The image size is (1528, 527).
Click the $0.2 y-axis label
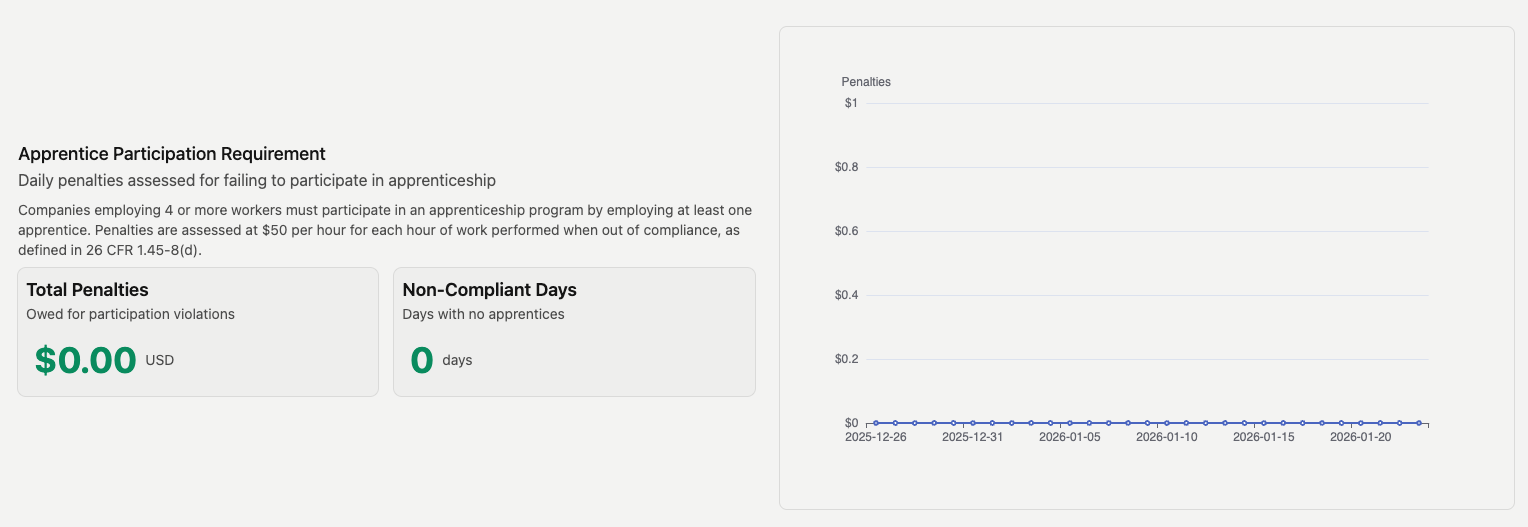point(847,359)
